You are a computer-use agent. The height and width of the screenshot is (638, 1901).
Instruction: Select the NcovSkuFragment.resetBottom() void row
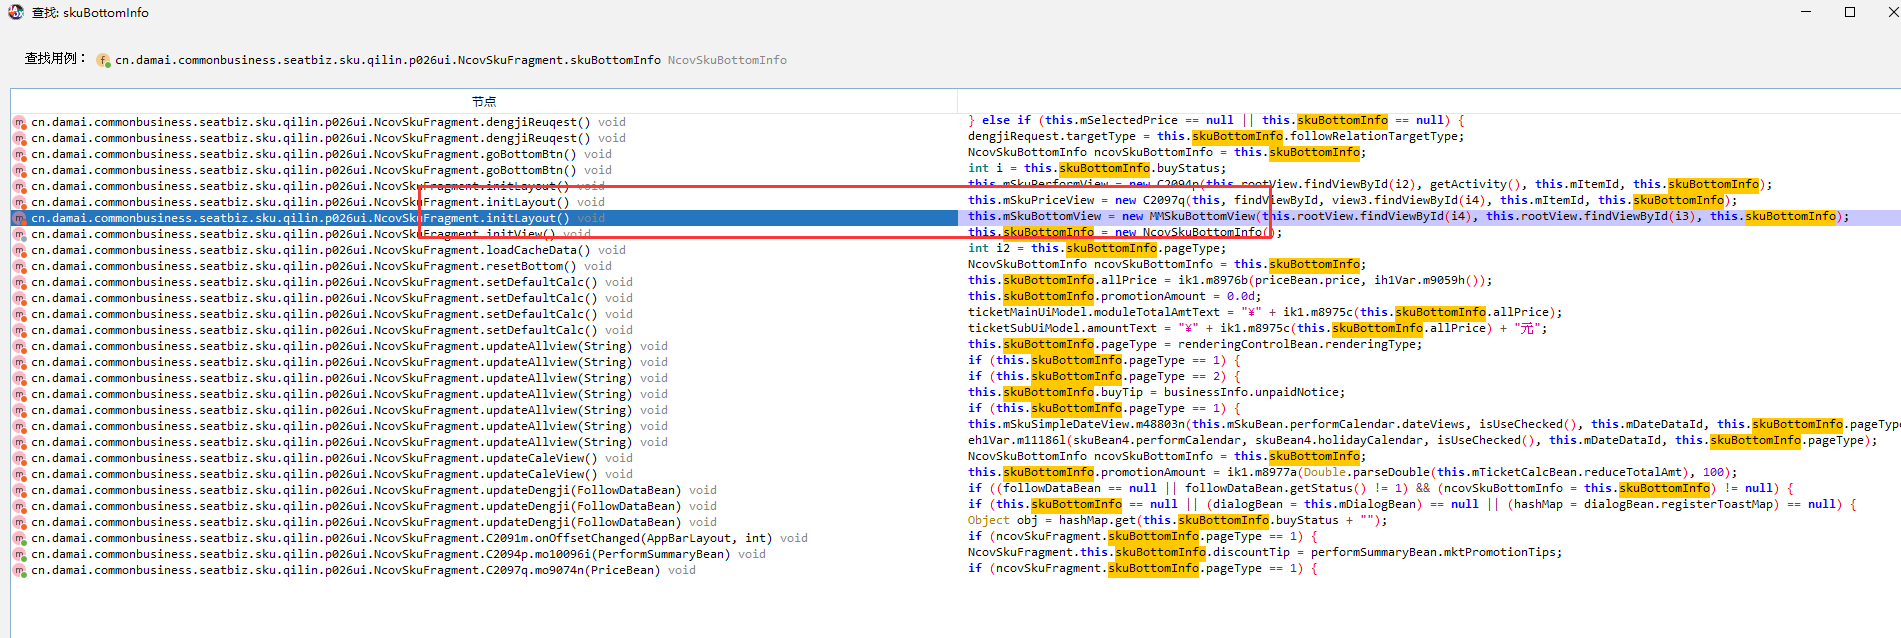(484, 266)
